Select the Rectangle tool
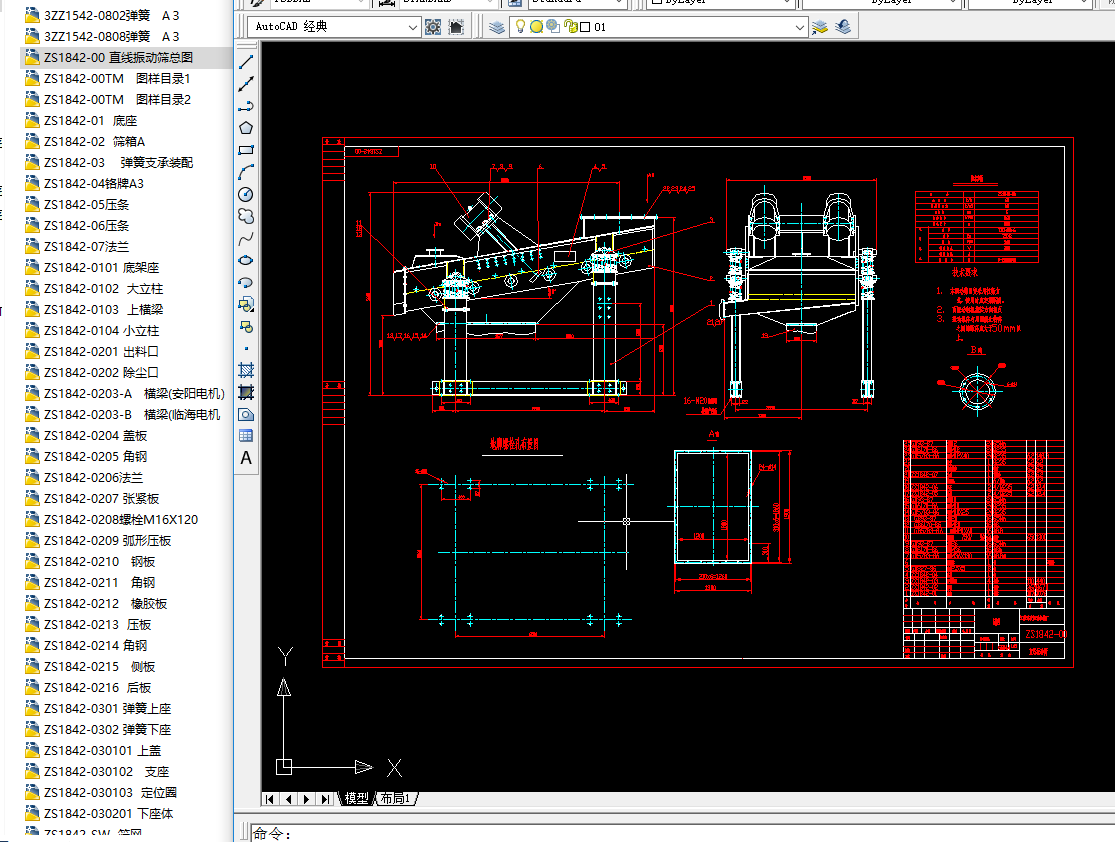 tap(246, 150)
